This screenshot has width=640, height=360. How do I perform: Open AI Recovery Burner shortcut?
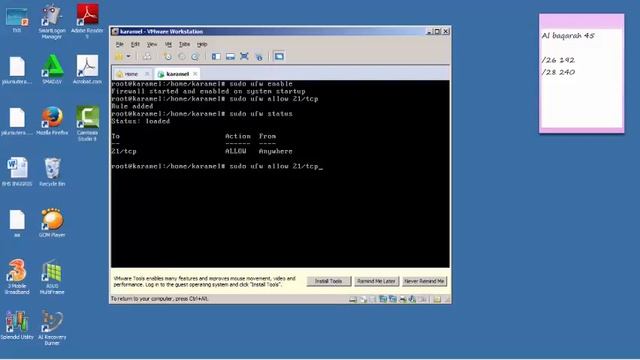click(x=52, y=328)
